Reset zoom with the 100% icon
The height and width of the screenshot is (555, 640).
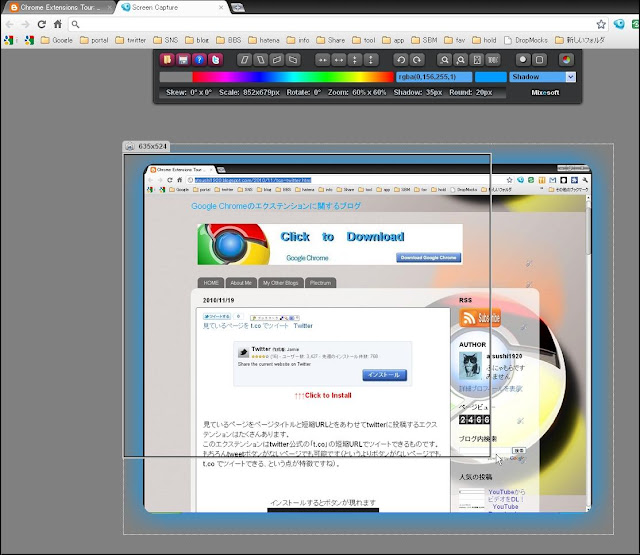pyautogui.click(x=493, y=60)
